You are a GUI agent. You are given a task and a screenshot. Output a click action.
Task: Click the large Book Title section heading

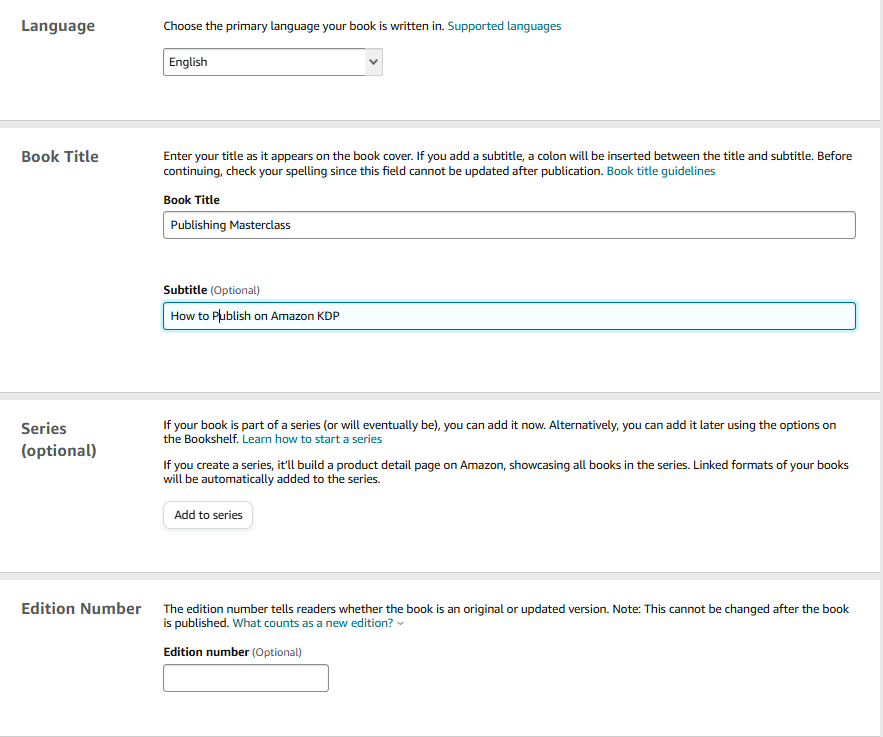click(x=60, y=157)
